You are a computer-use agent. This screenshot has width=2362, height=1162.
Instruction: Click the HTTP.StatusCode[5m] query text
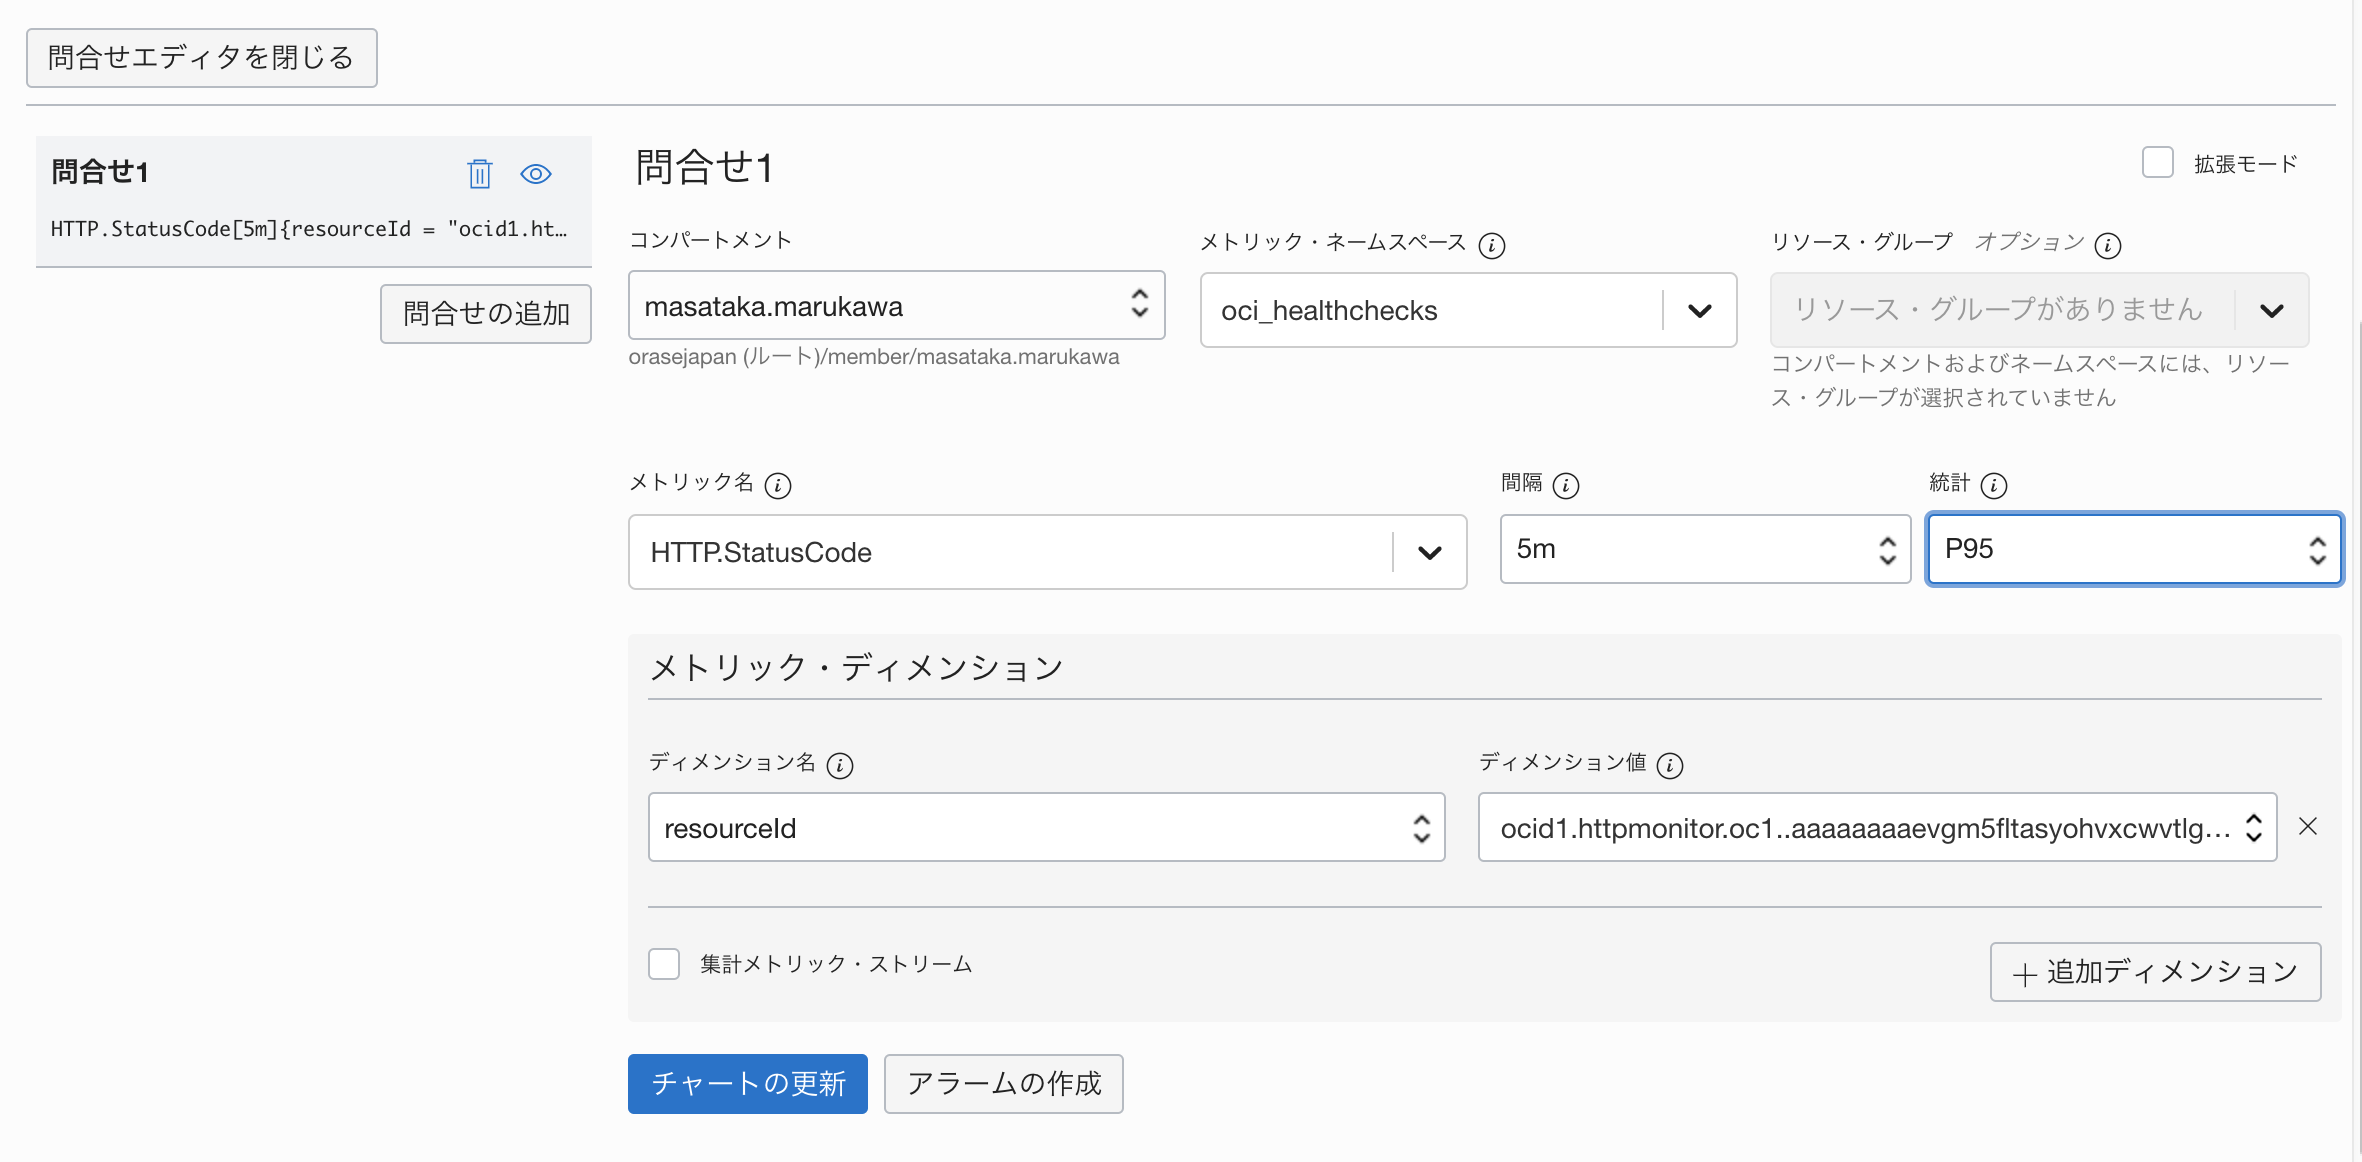click(x=309, y=229)
